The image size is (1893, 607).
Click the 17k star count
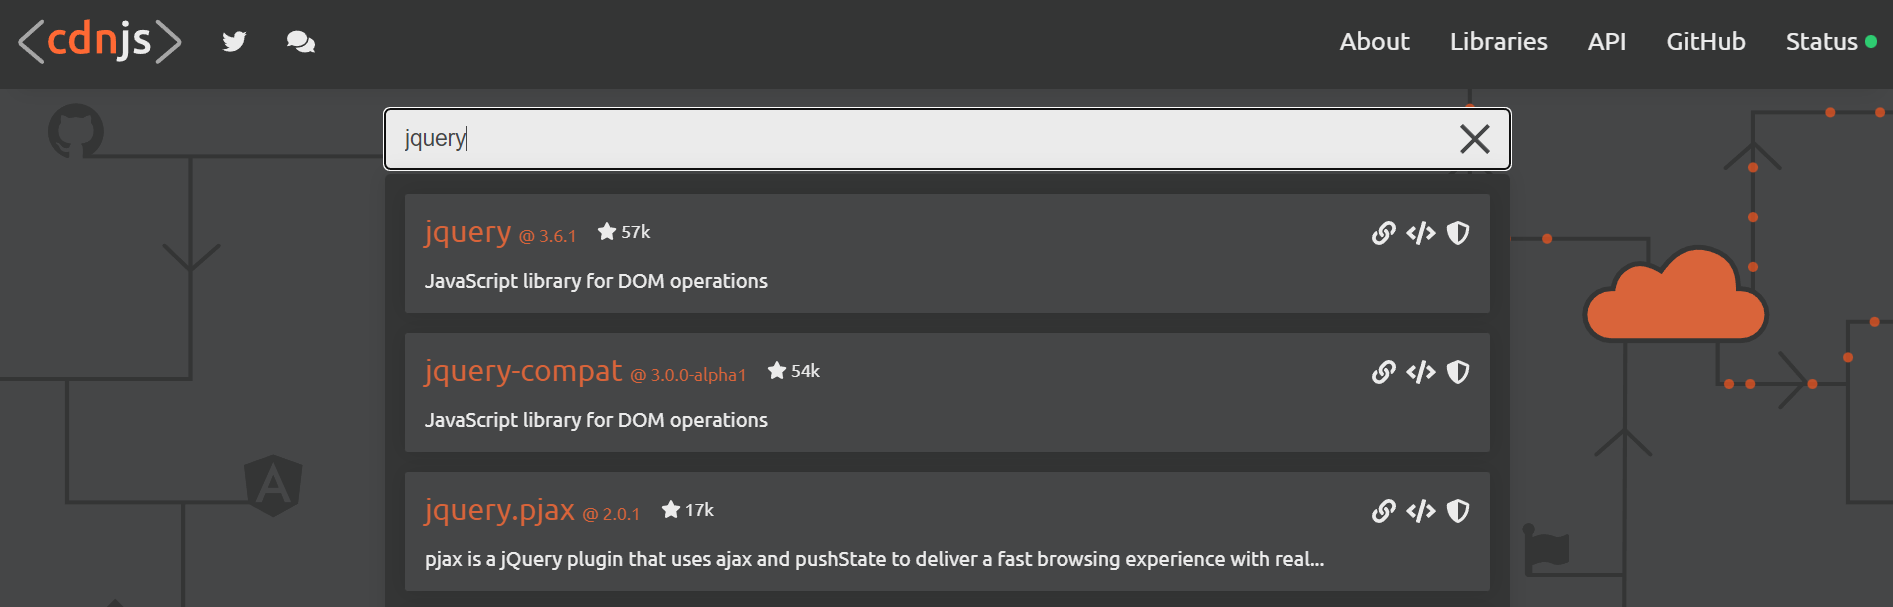coord(699,510)
